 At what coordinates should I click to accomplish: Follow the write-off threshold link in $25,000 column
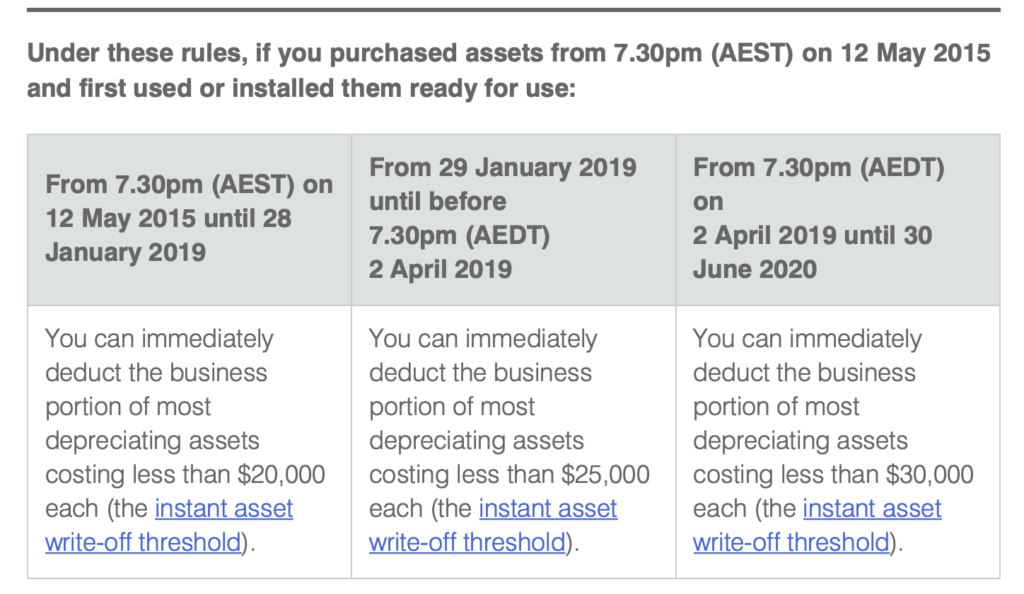(x=548, y=509)
